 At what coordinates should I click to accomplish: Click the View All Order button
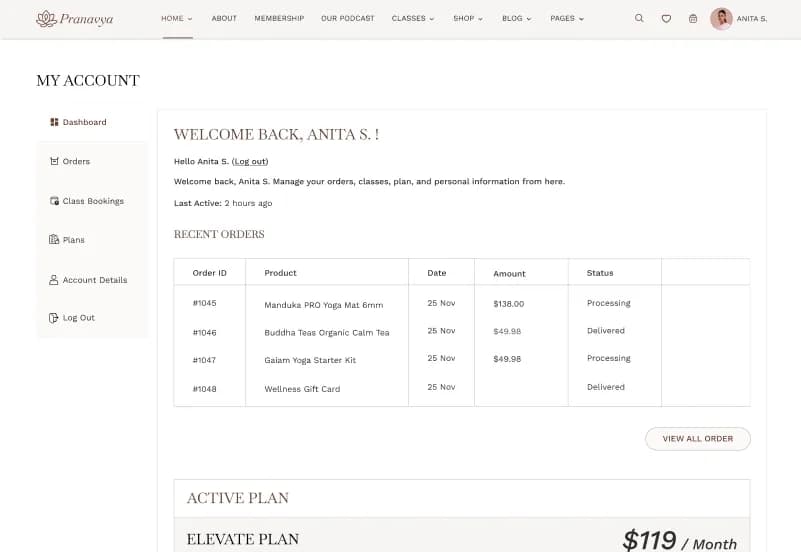pyautogui.click(x=698, y=439)
